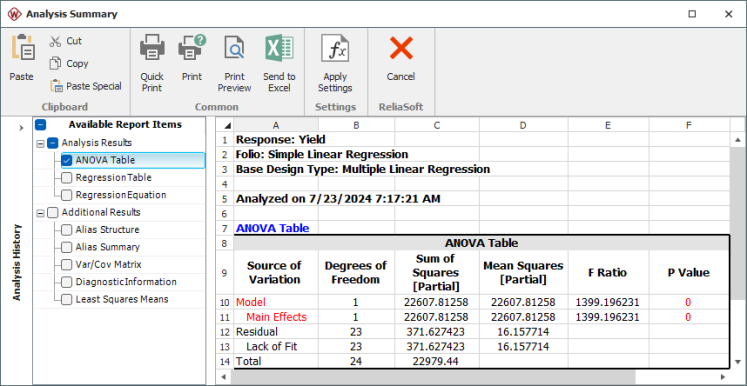This screenshot has height=386, width=747.
Task: Select the 'Folio: Simple Linear Regression' cell
Action: (x=276, y=155)
